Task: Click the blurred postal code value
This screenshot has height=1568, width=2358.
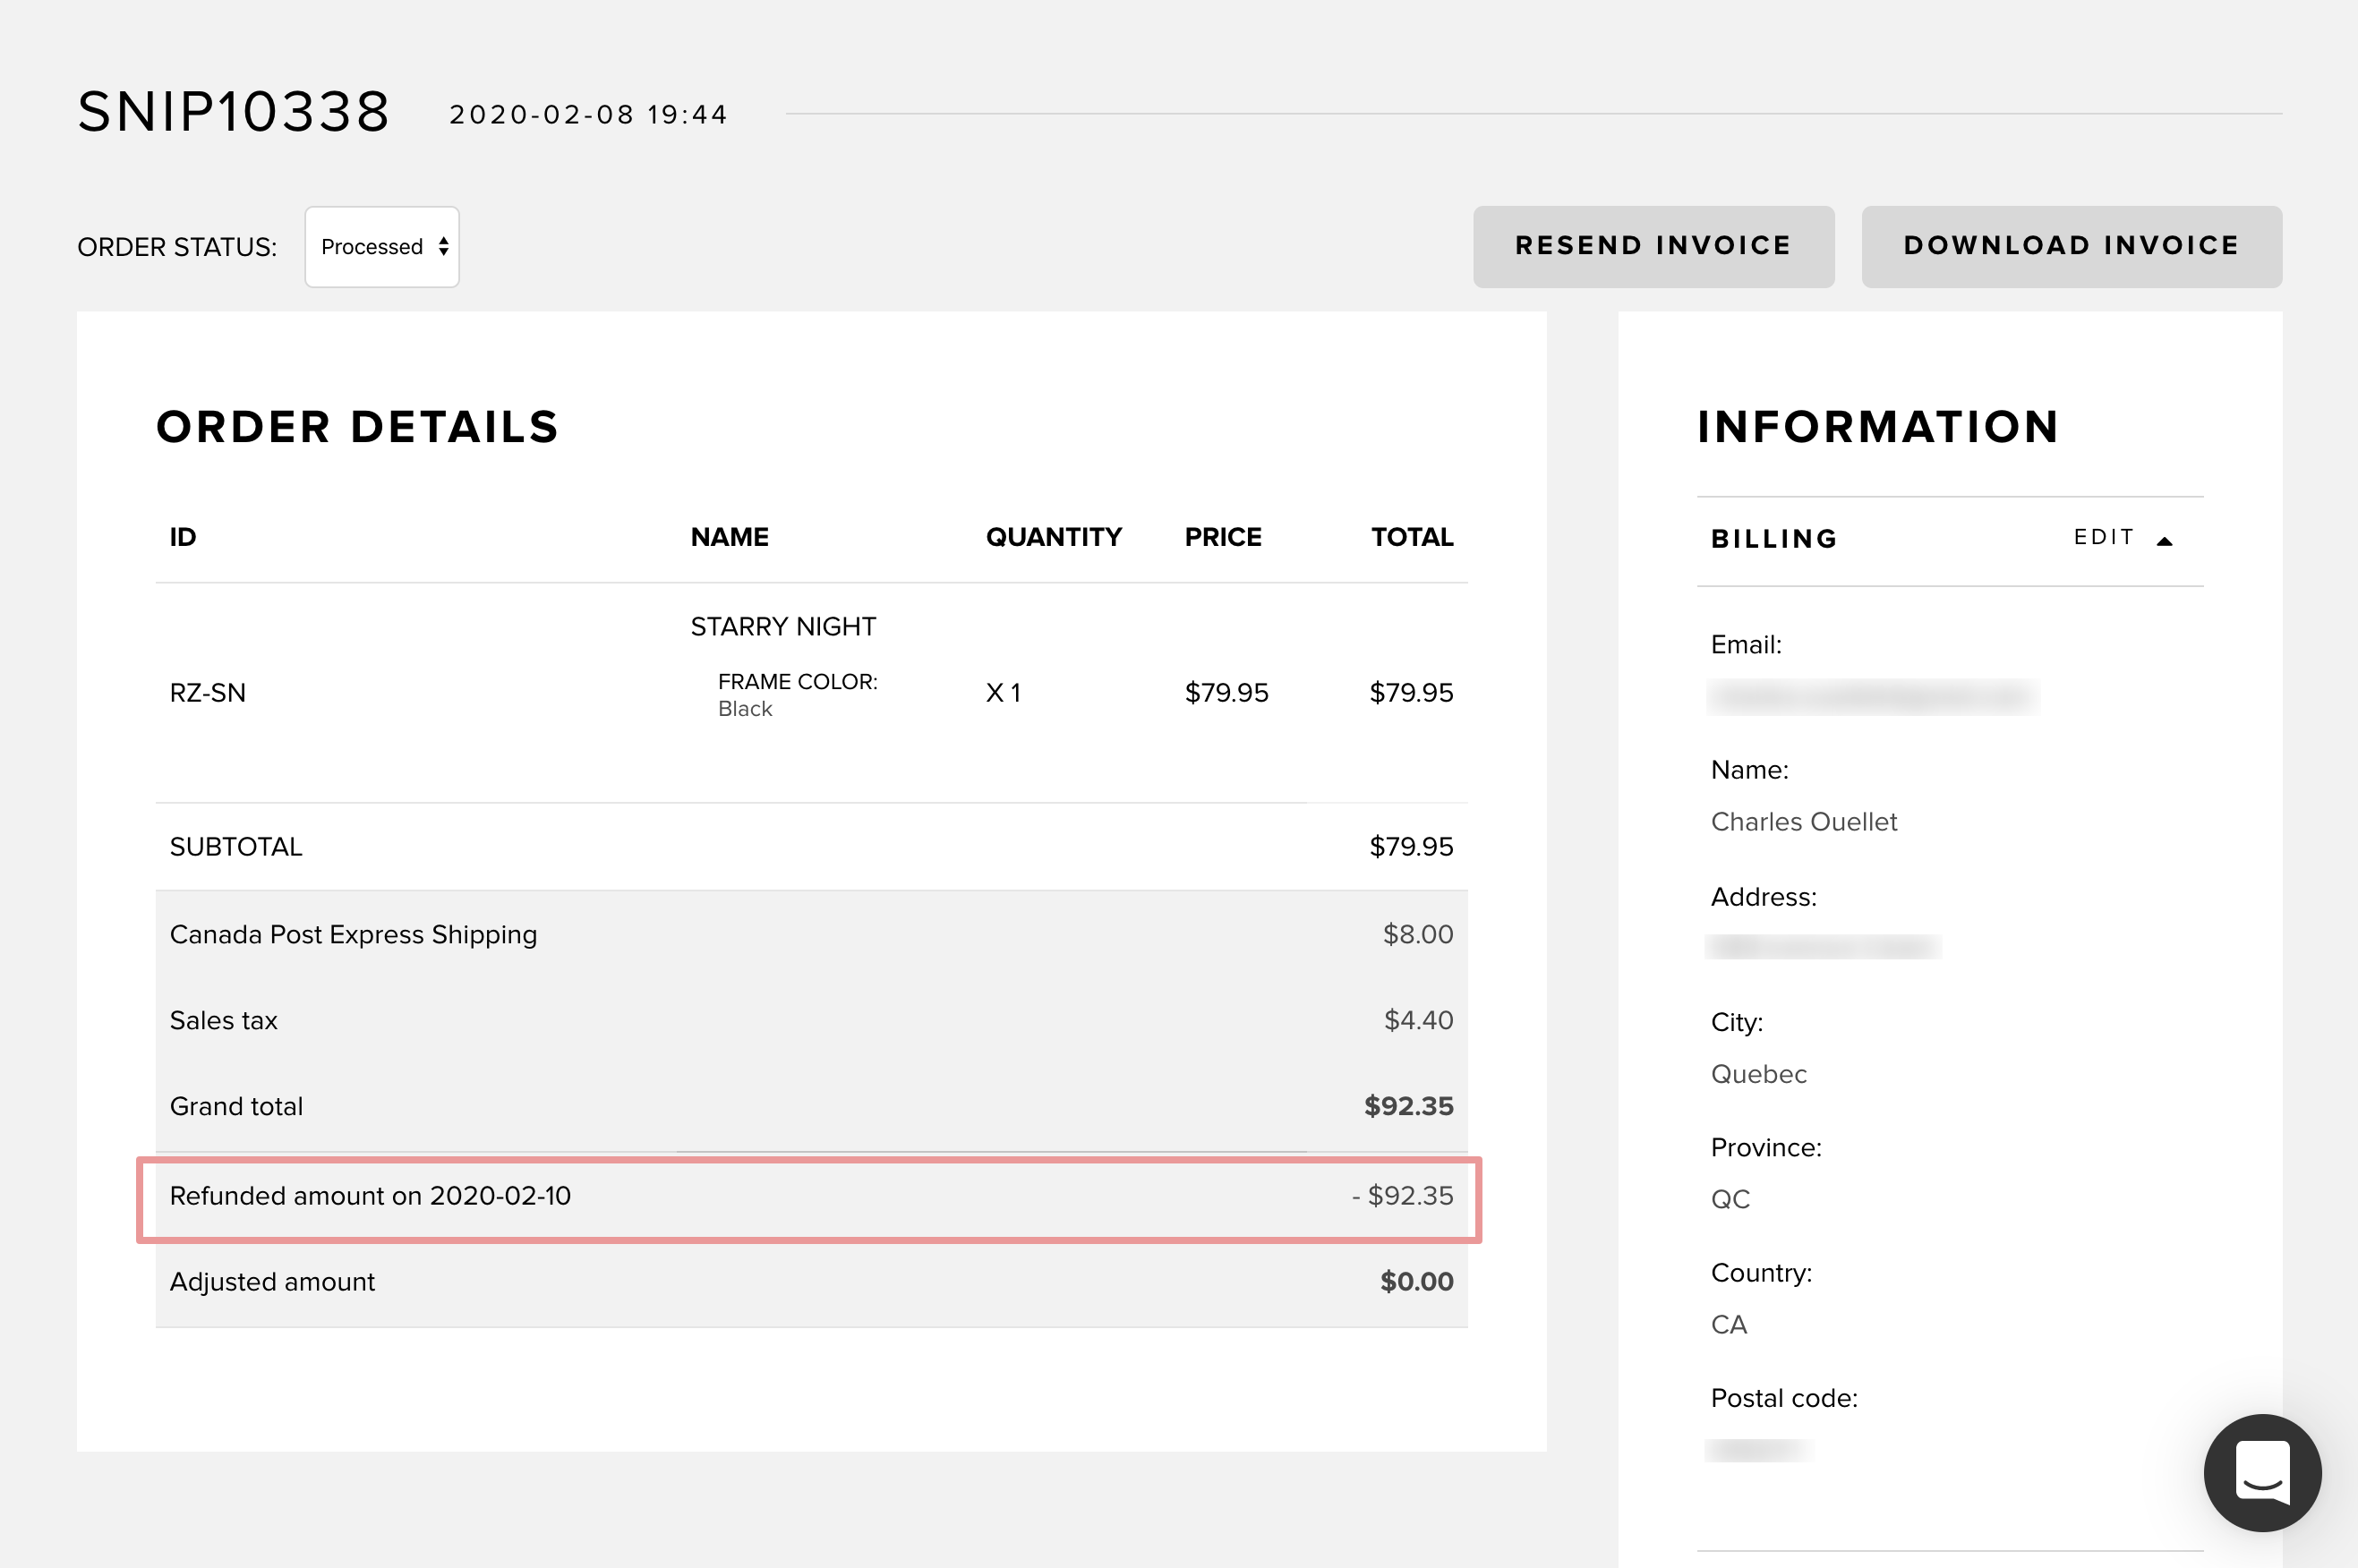Action: coord(1758,1449)
